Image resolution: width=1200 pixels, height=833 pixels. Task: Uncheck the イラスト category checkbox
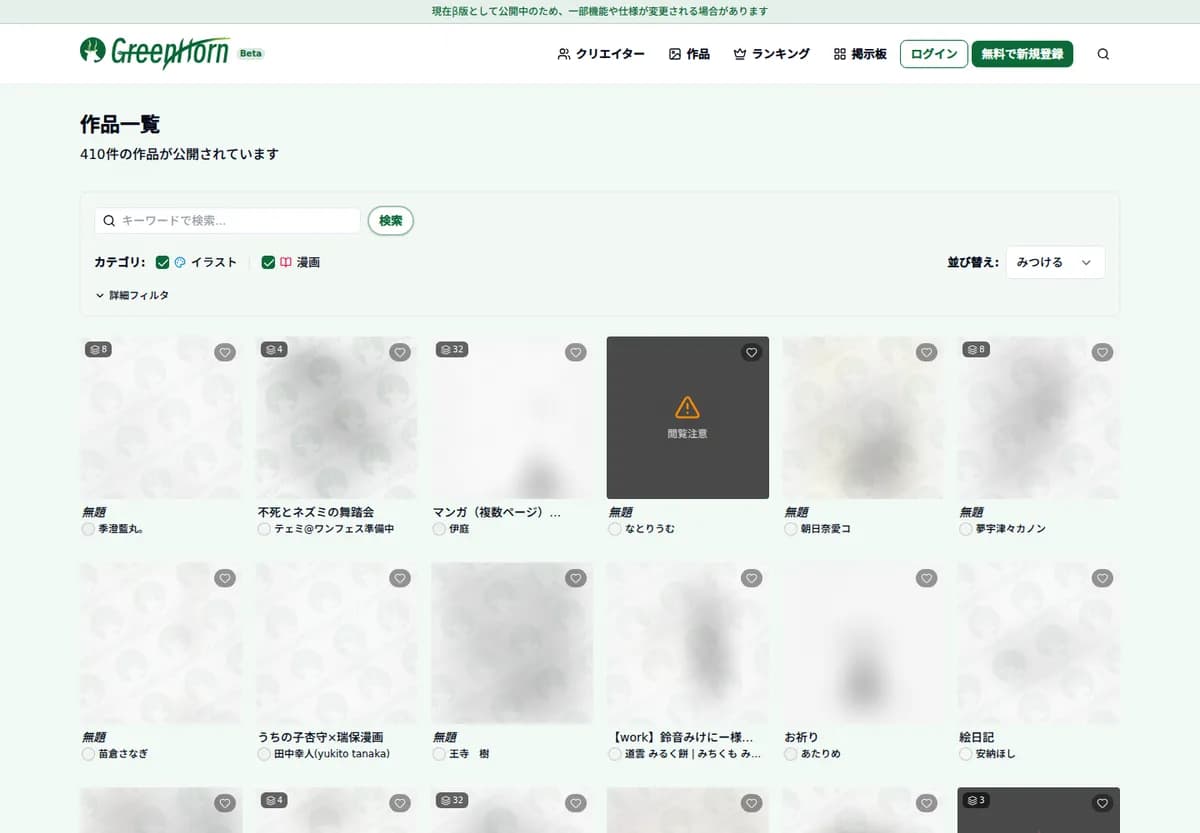coord(163,262)
